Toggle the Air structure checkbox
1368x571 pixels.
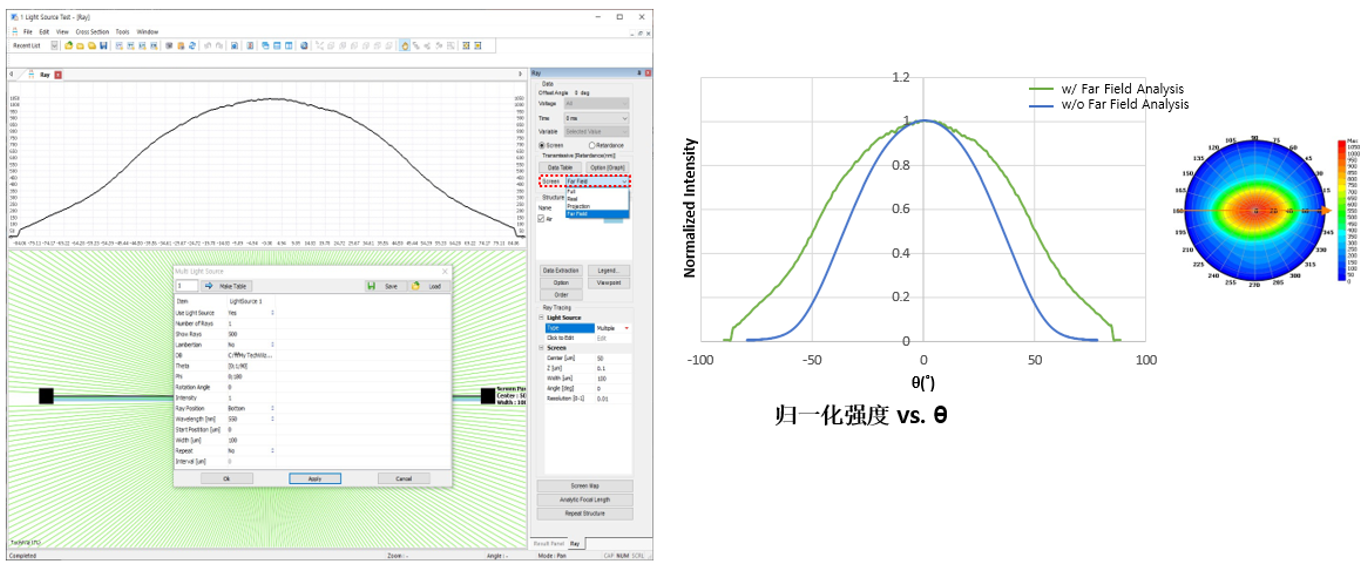(542, 219)
